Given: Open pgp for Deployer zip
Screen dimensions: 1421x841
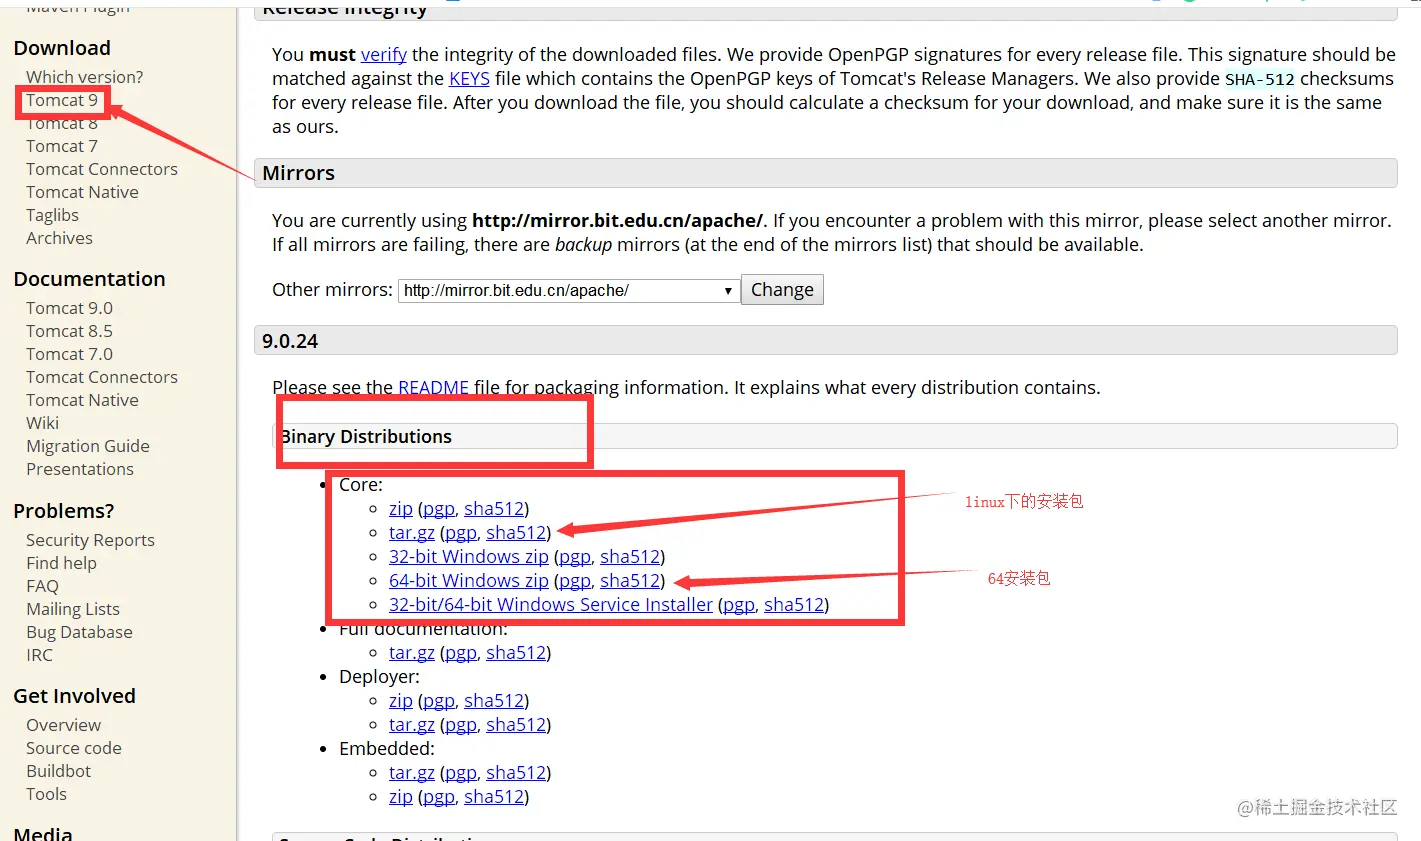Looking at the screenshot, I should point(439,701).
